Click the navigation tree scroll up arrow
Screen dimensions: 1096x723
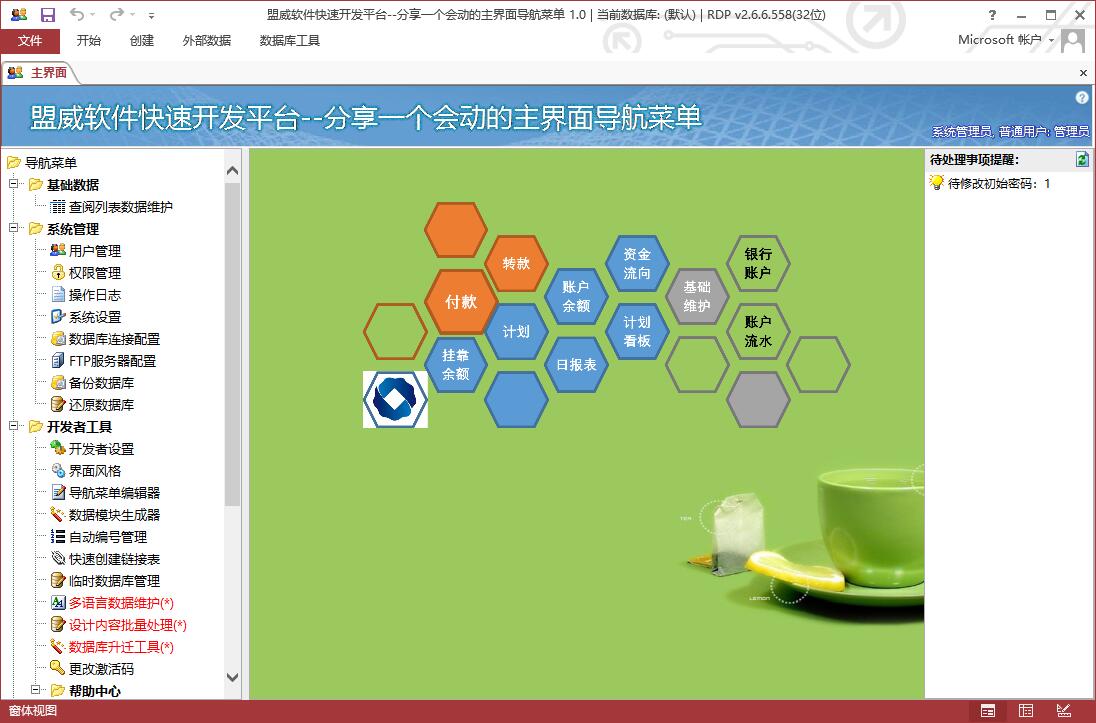[x=233, y=170]
